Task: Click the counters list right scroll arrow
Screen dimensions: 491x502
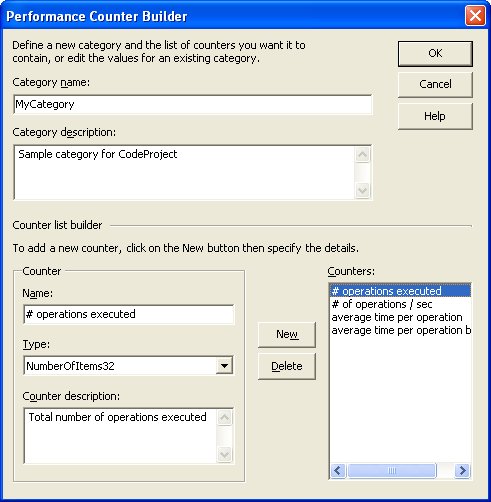Action: click(x=462, y=471)
